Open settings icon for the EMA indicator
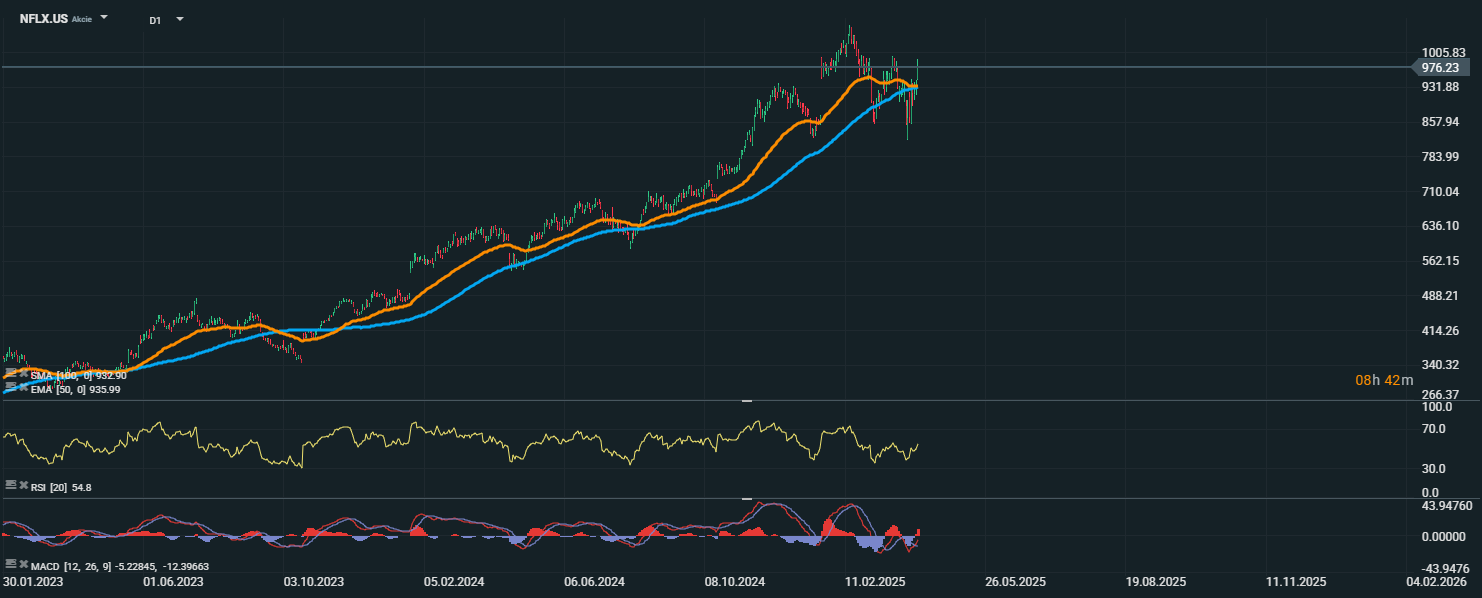The height and width of the screenshot is (598, 1482). (11, 387)
